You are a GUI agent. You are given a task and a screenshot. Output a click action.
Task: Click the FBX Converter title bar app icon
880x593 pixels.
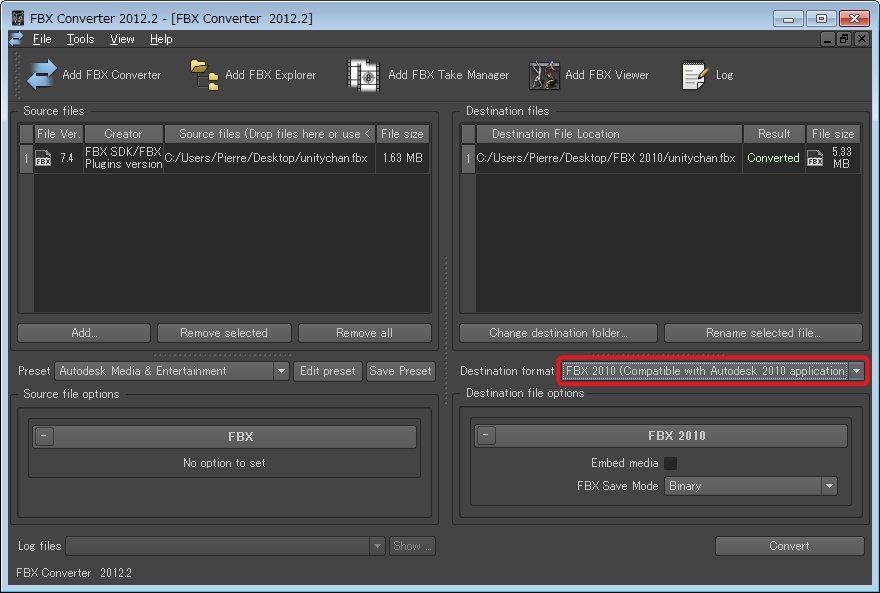(x=18, y=18)
